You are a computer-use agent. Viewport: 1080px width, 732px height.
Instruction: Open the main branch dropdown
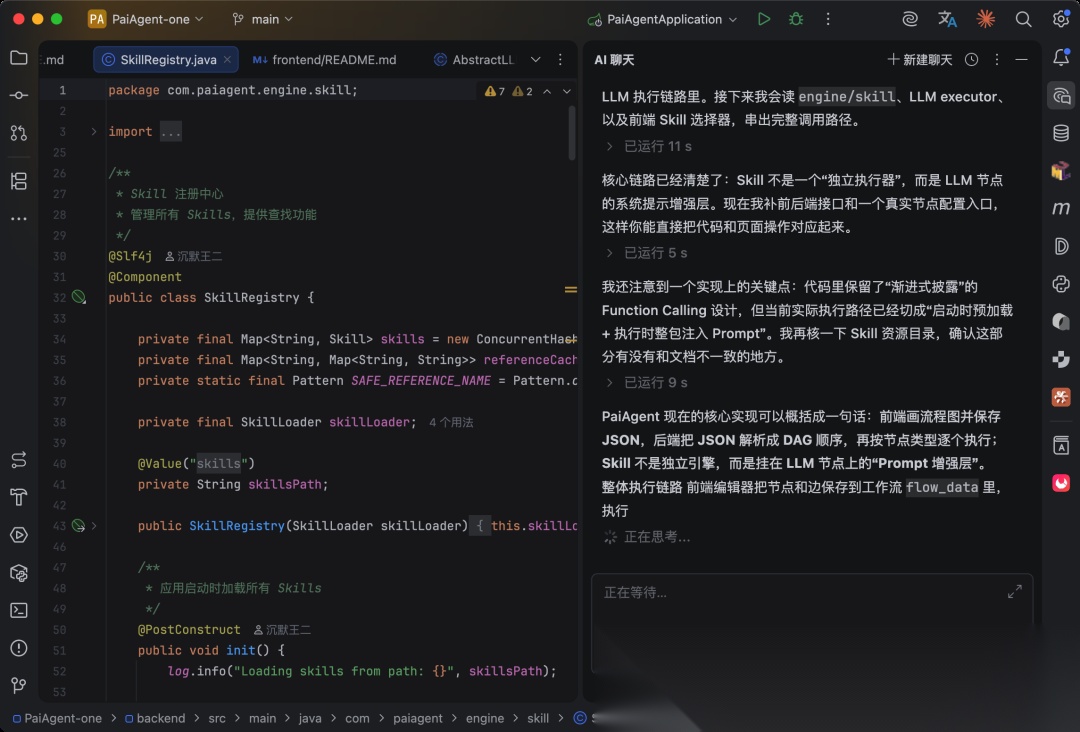pyautogui.click(x=262, y=19)
